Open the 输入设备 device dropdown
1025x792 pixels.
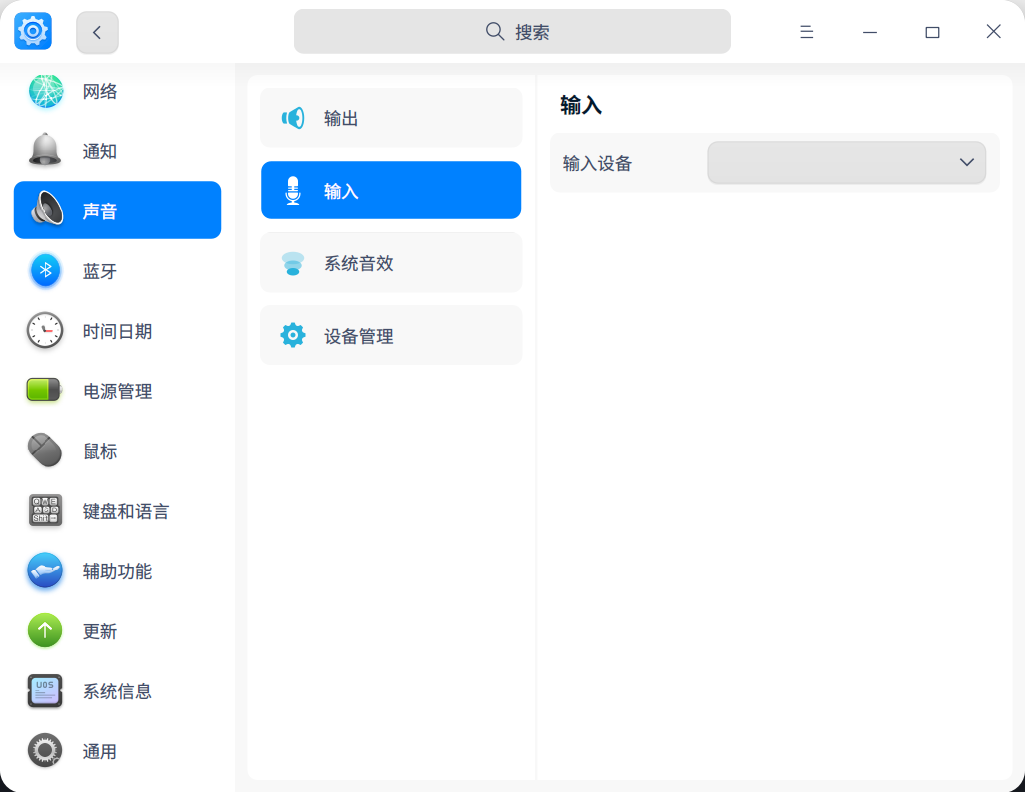click(847, 162)
